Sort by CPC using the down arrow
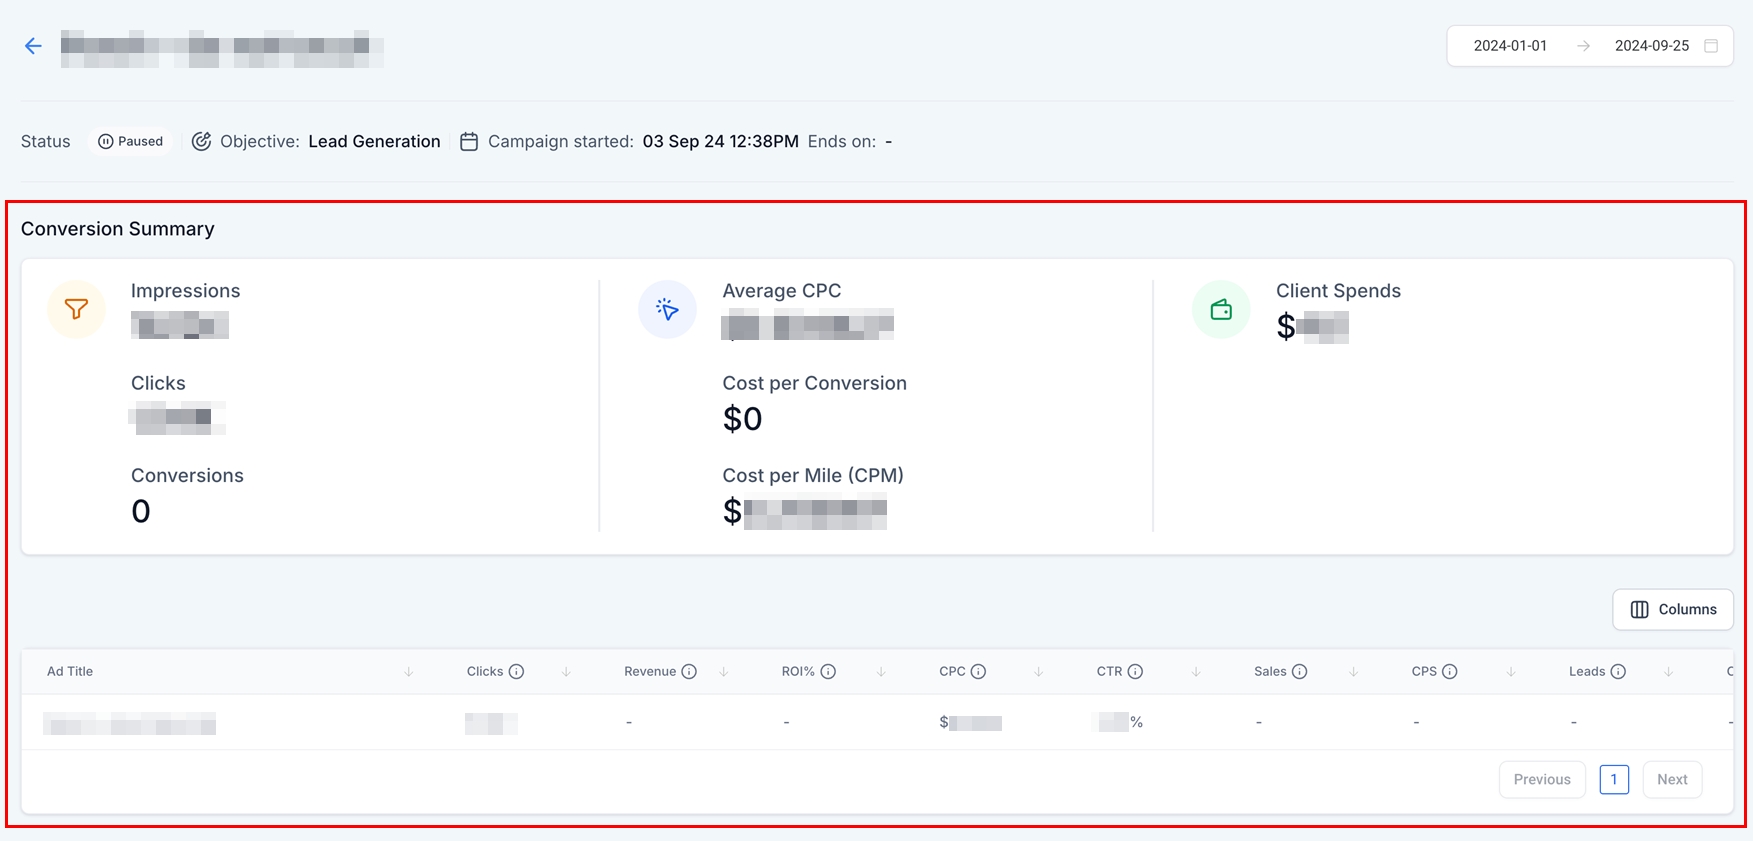 pos(1039,672)
